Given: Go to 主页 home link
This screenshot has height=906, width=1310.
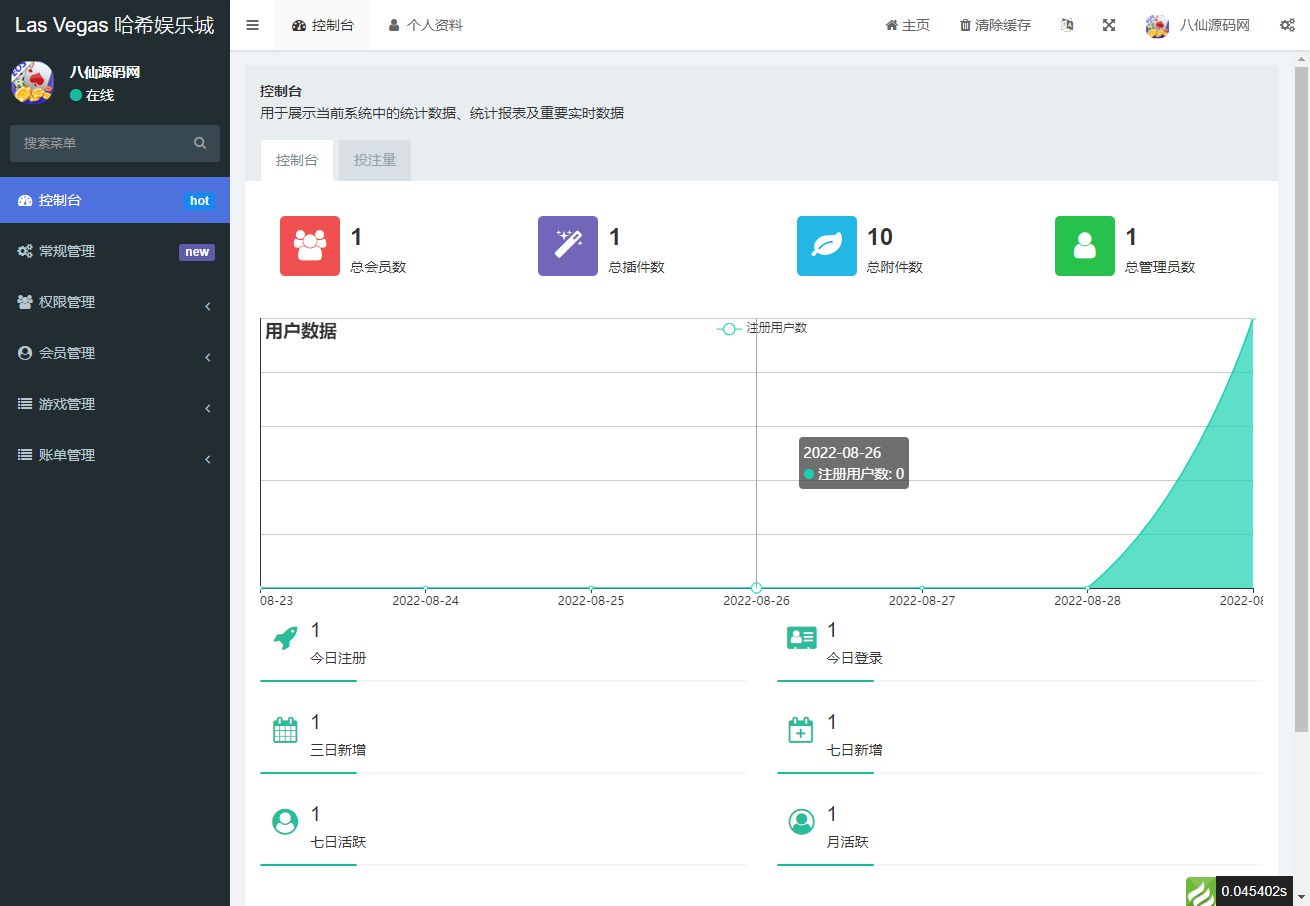Looking at the screenshot, I should (907, 25).
